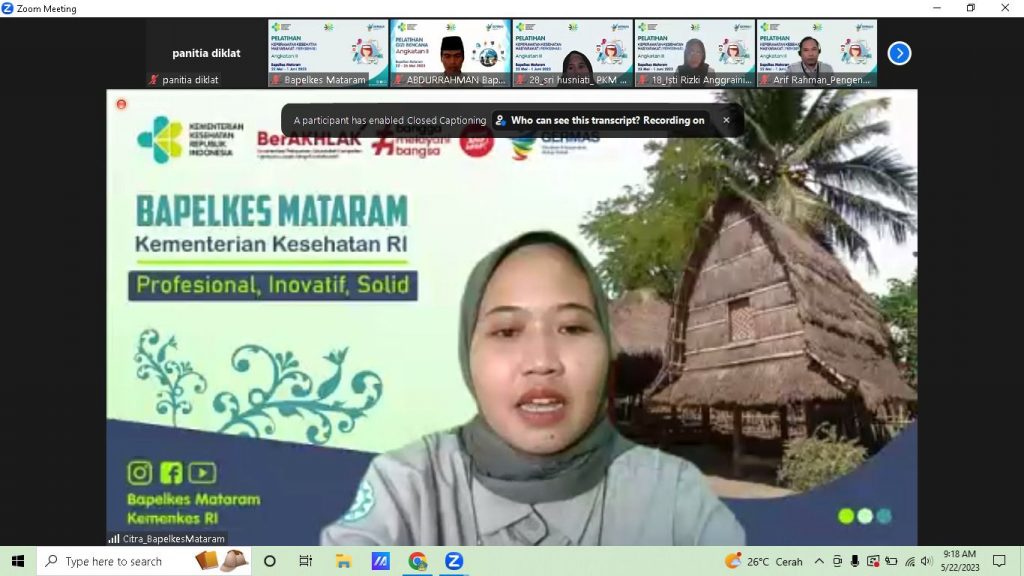This screenshot has height=576, width=1024.
Task: Click muted mic icon on Bapelkes Mataram tile
Action: [276, 80]
